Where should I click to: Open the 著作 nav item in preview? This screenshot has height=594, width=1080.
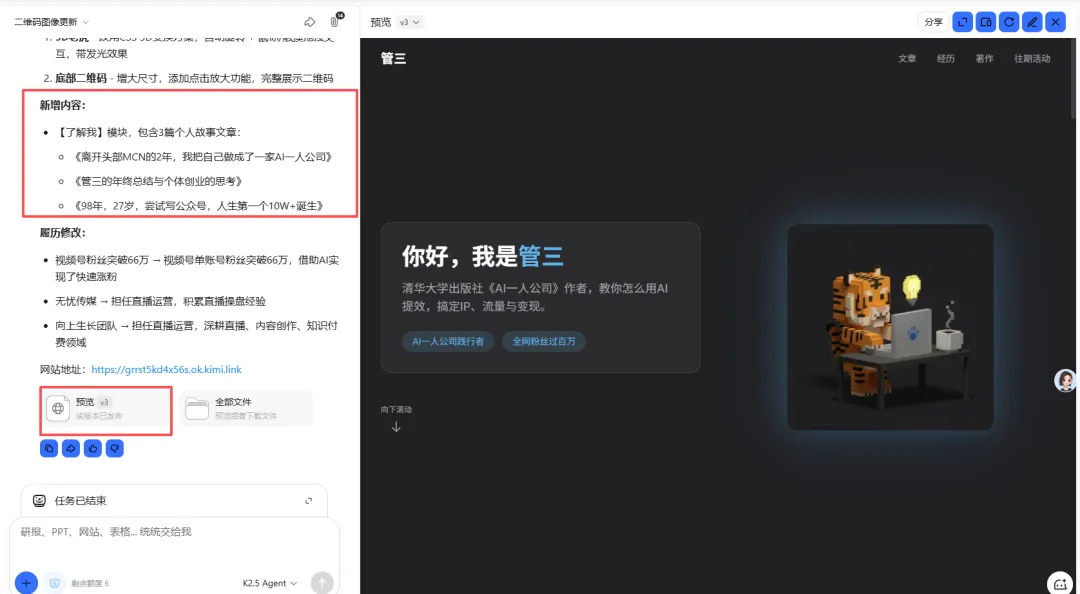click(984, 59)
